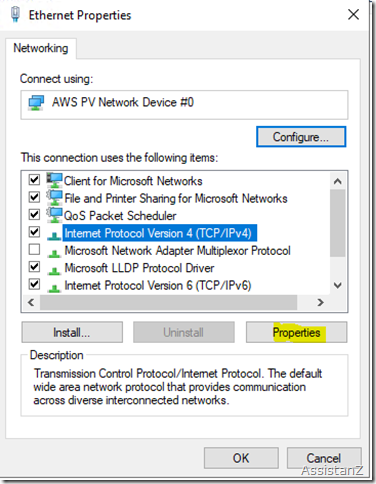This screenshot has height=484, width=376.
Task: Uncheck Client for Microsoft Networks checkbox
Action: (34, 180)
